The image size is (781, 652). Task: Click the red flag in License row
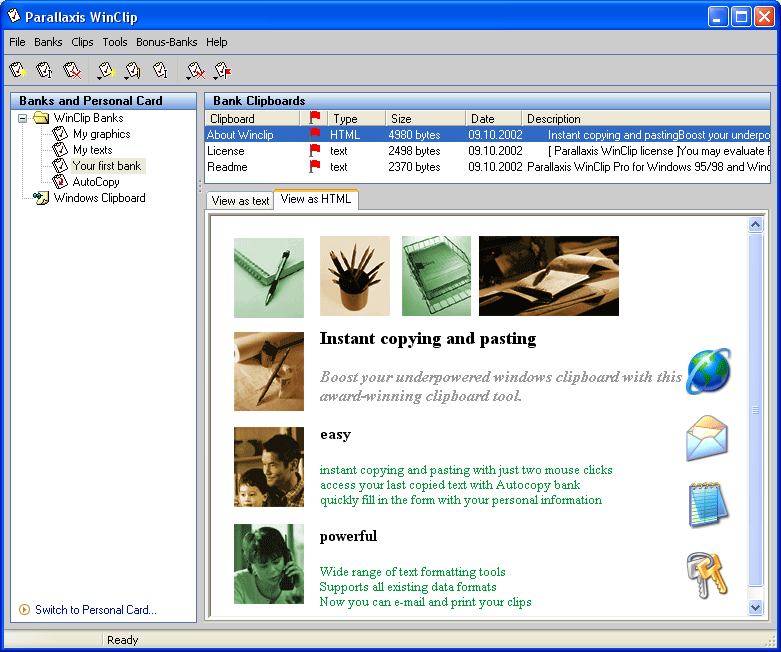pyautogui.click(x=315, y=150)
